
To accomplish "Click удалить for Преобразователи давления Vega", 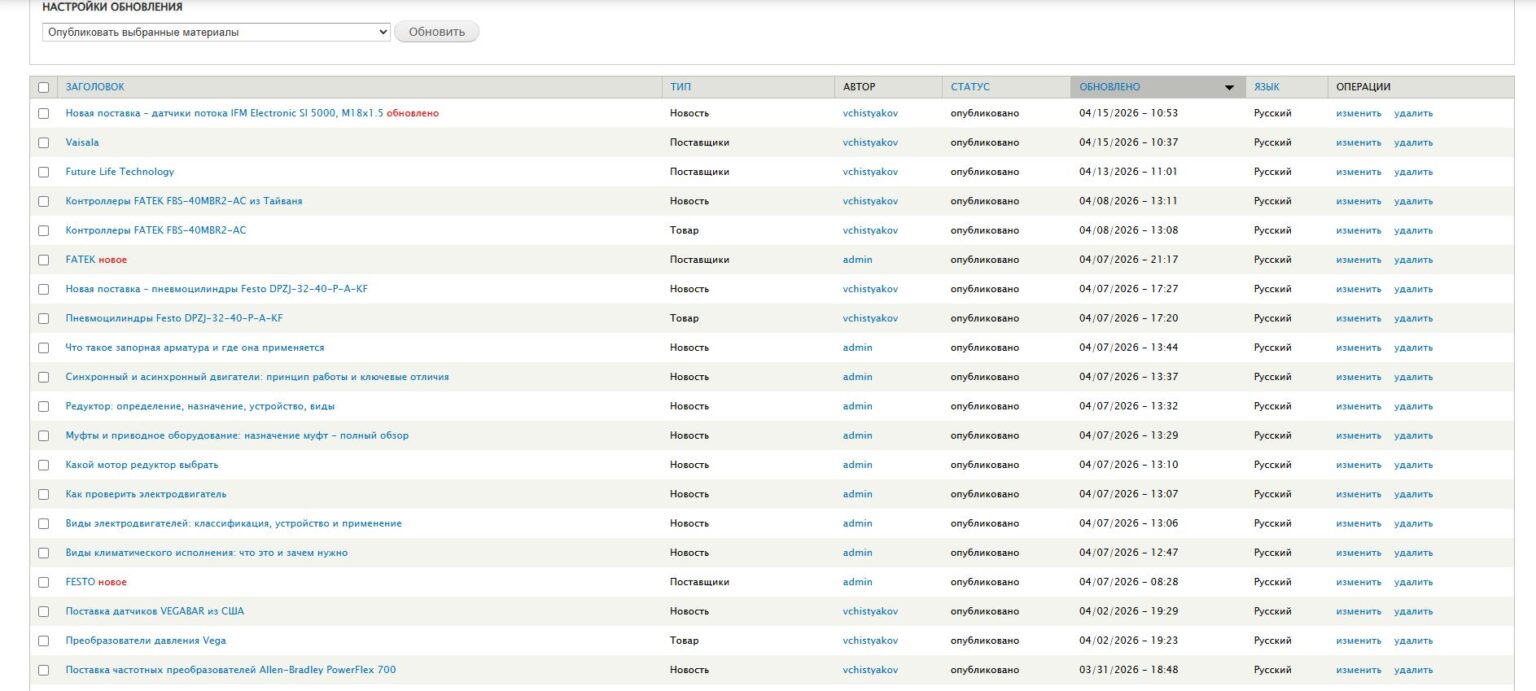I will (1413, 640).
